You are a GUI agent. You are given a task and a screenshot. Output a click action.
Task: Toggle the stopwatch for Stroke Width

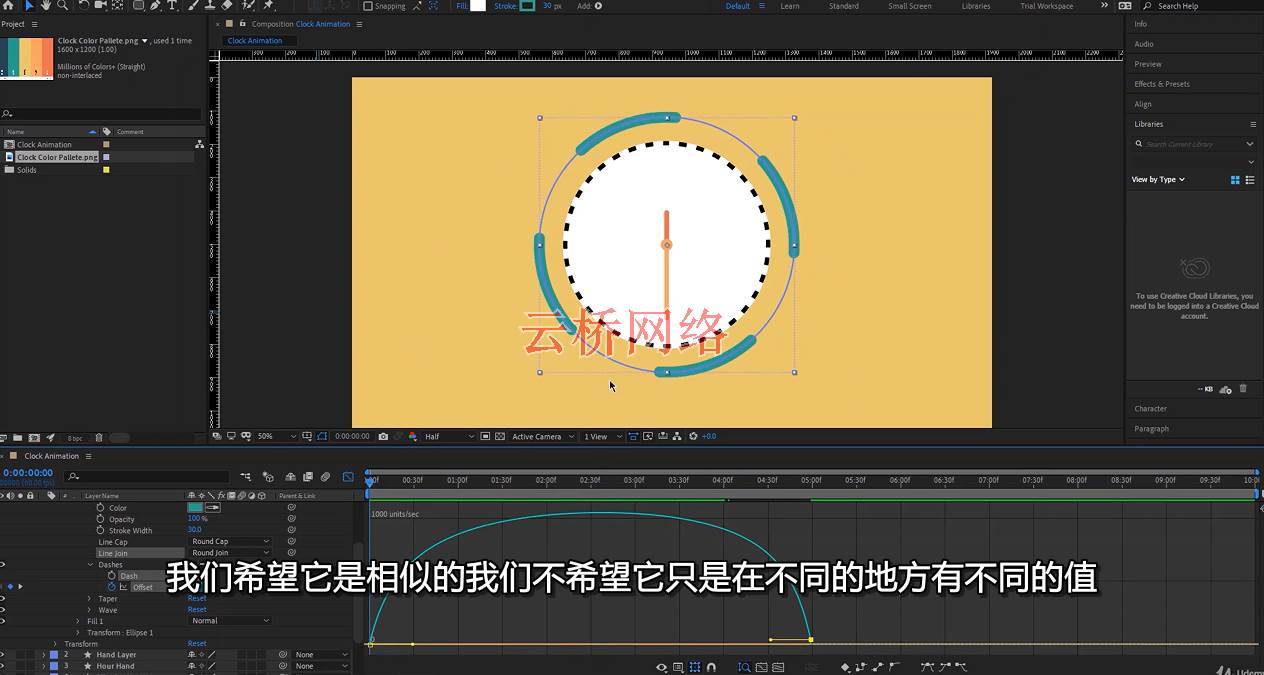(100, 531)
